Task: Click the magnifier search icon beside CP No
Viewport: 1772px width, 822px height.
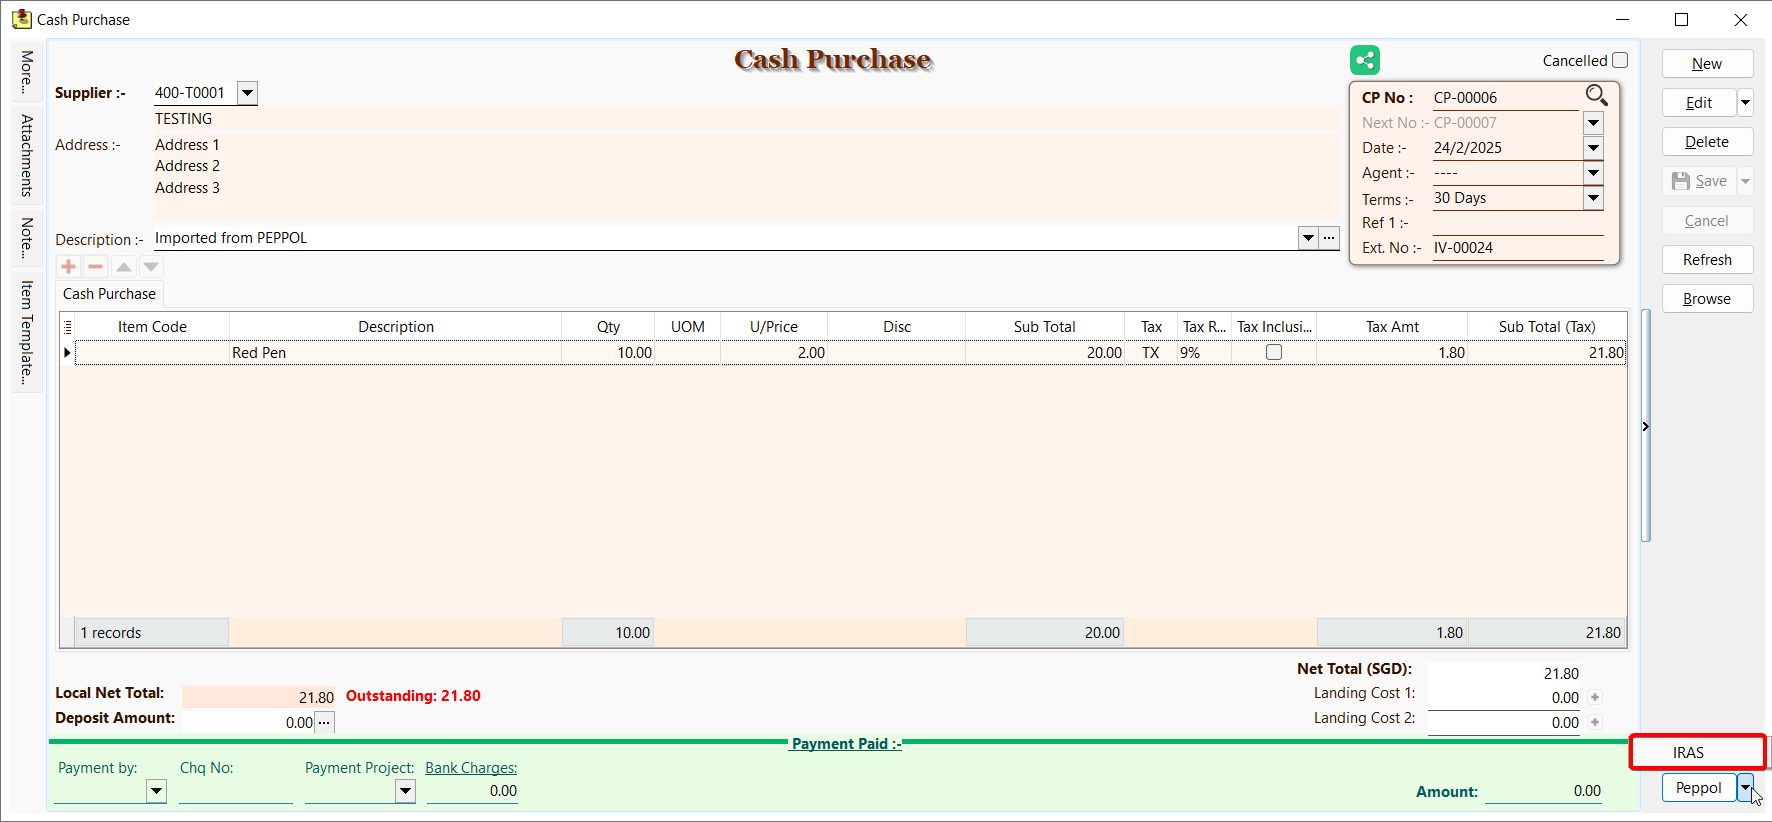Action: tap(1596, 95)
